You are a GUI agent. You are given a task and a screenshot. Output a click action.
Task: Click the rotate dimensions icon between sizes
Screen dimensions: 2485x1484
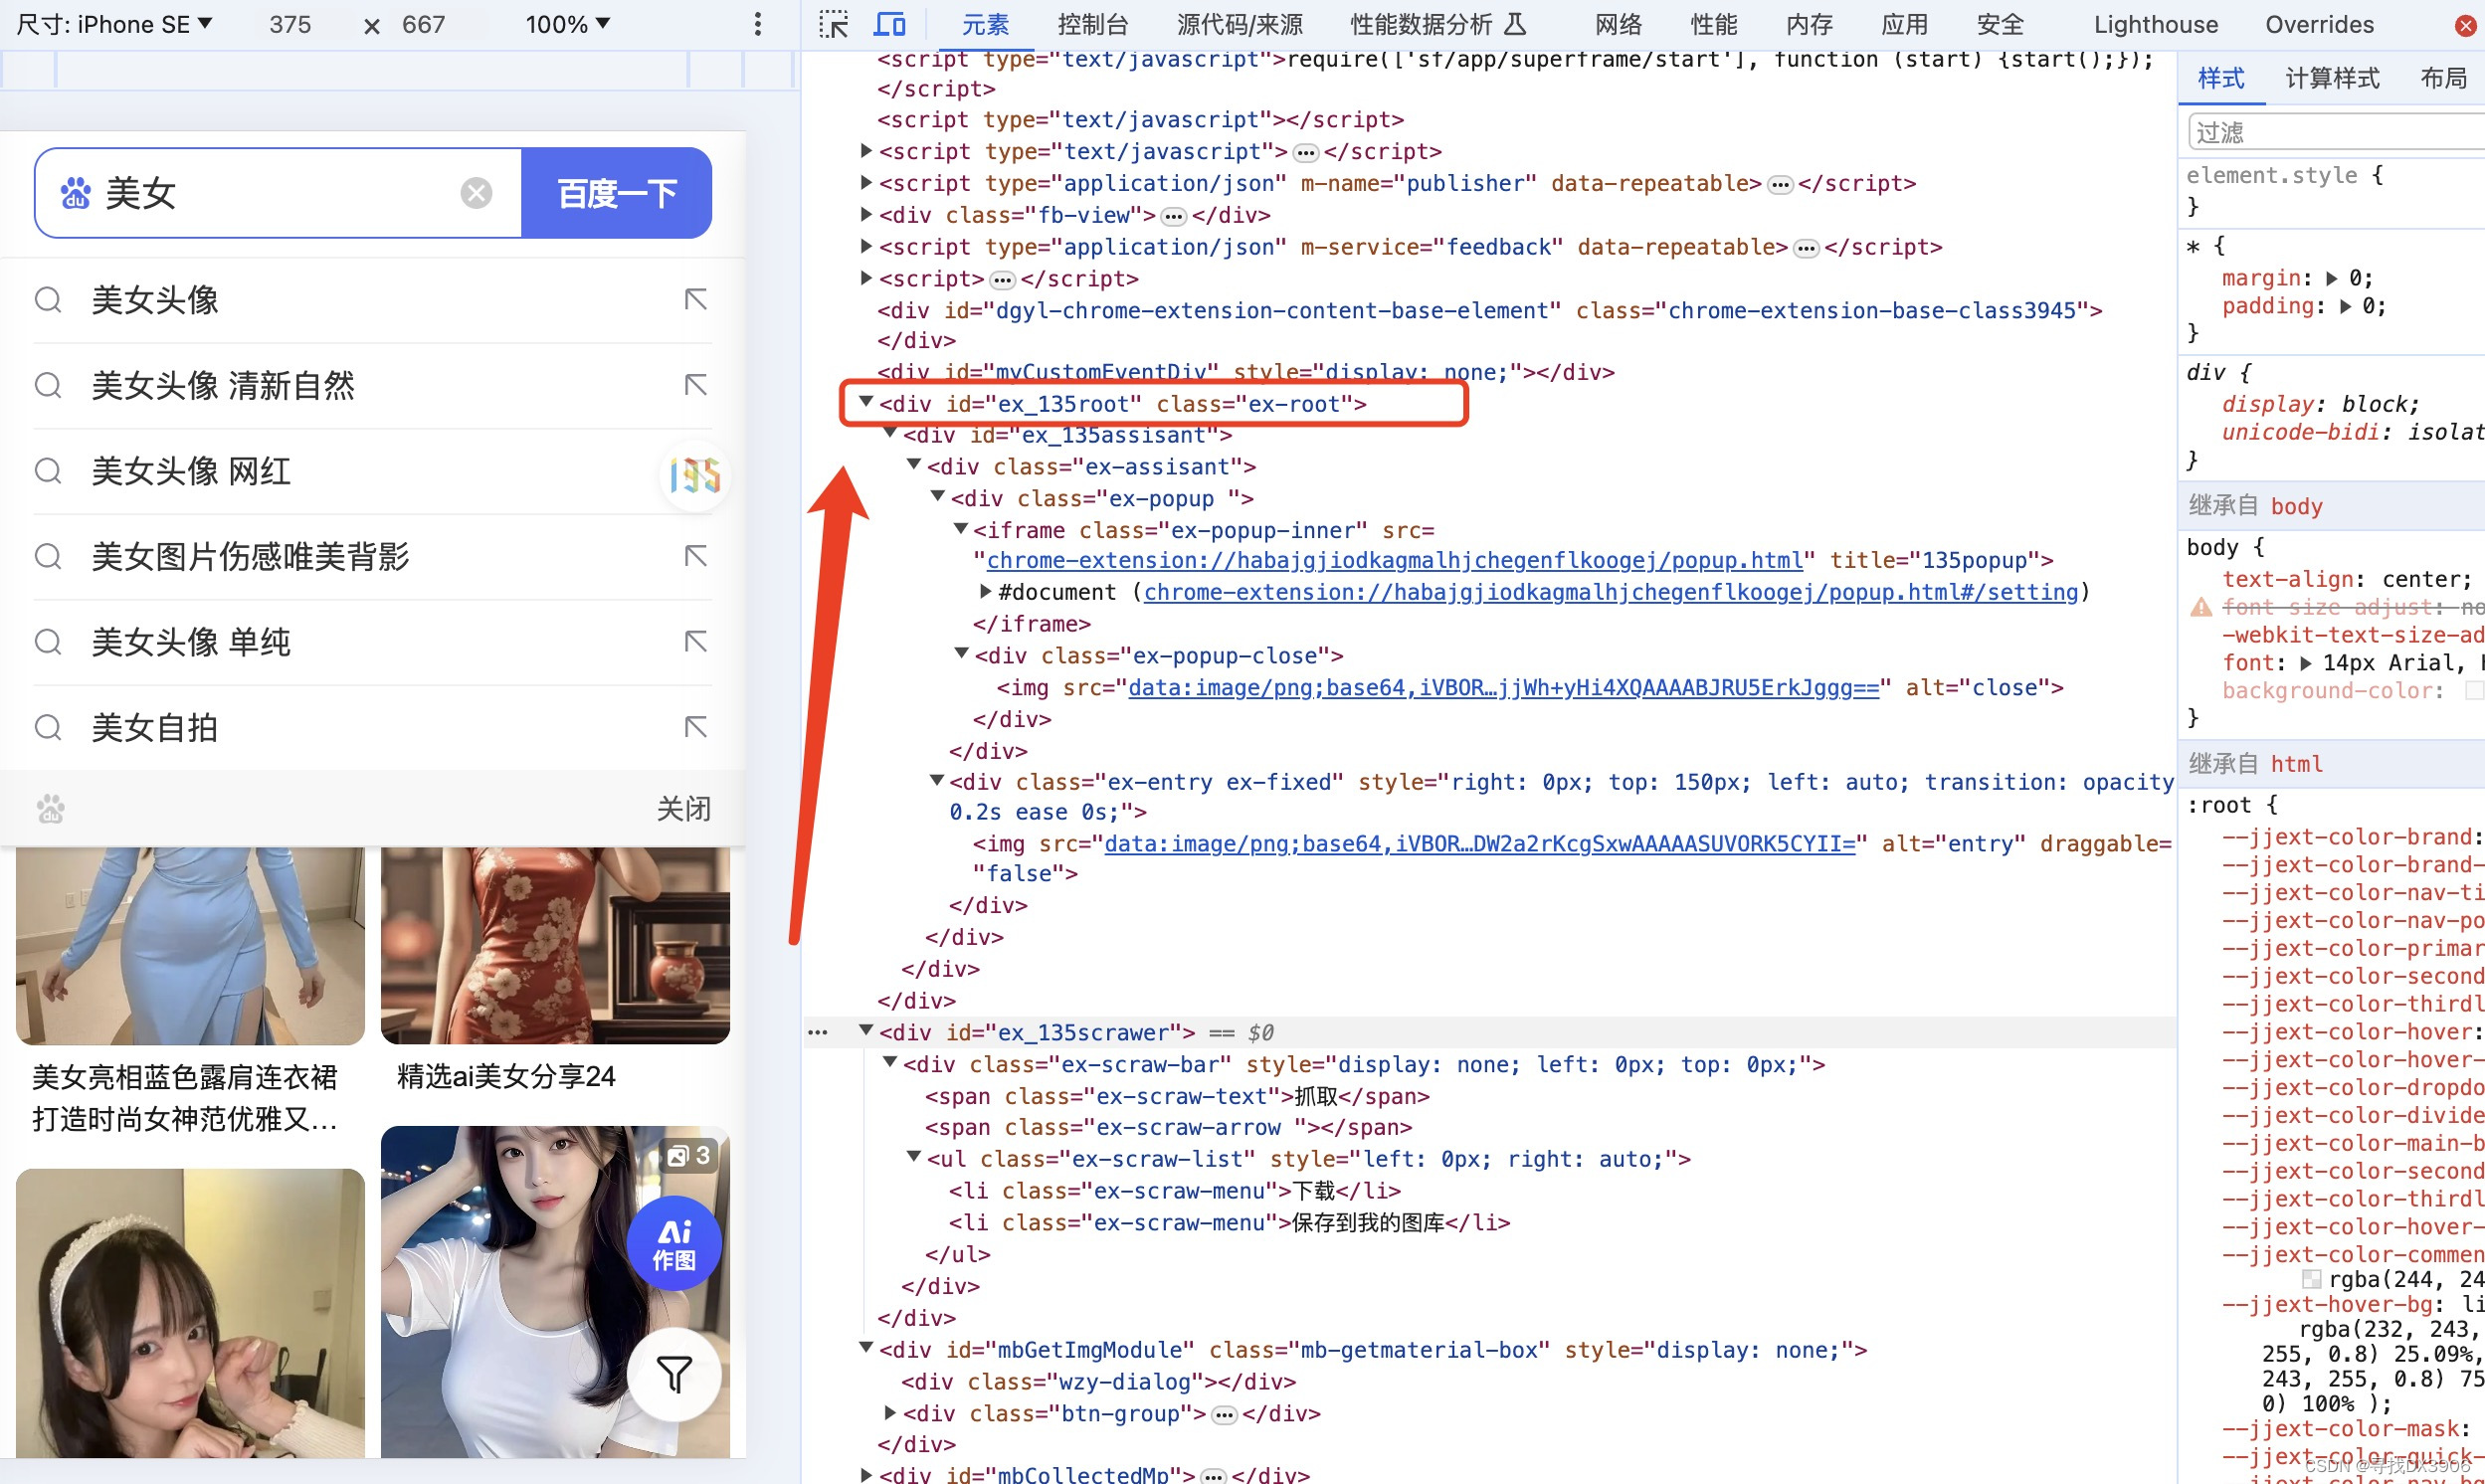coord(372,26)
